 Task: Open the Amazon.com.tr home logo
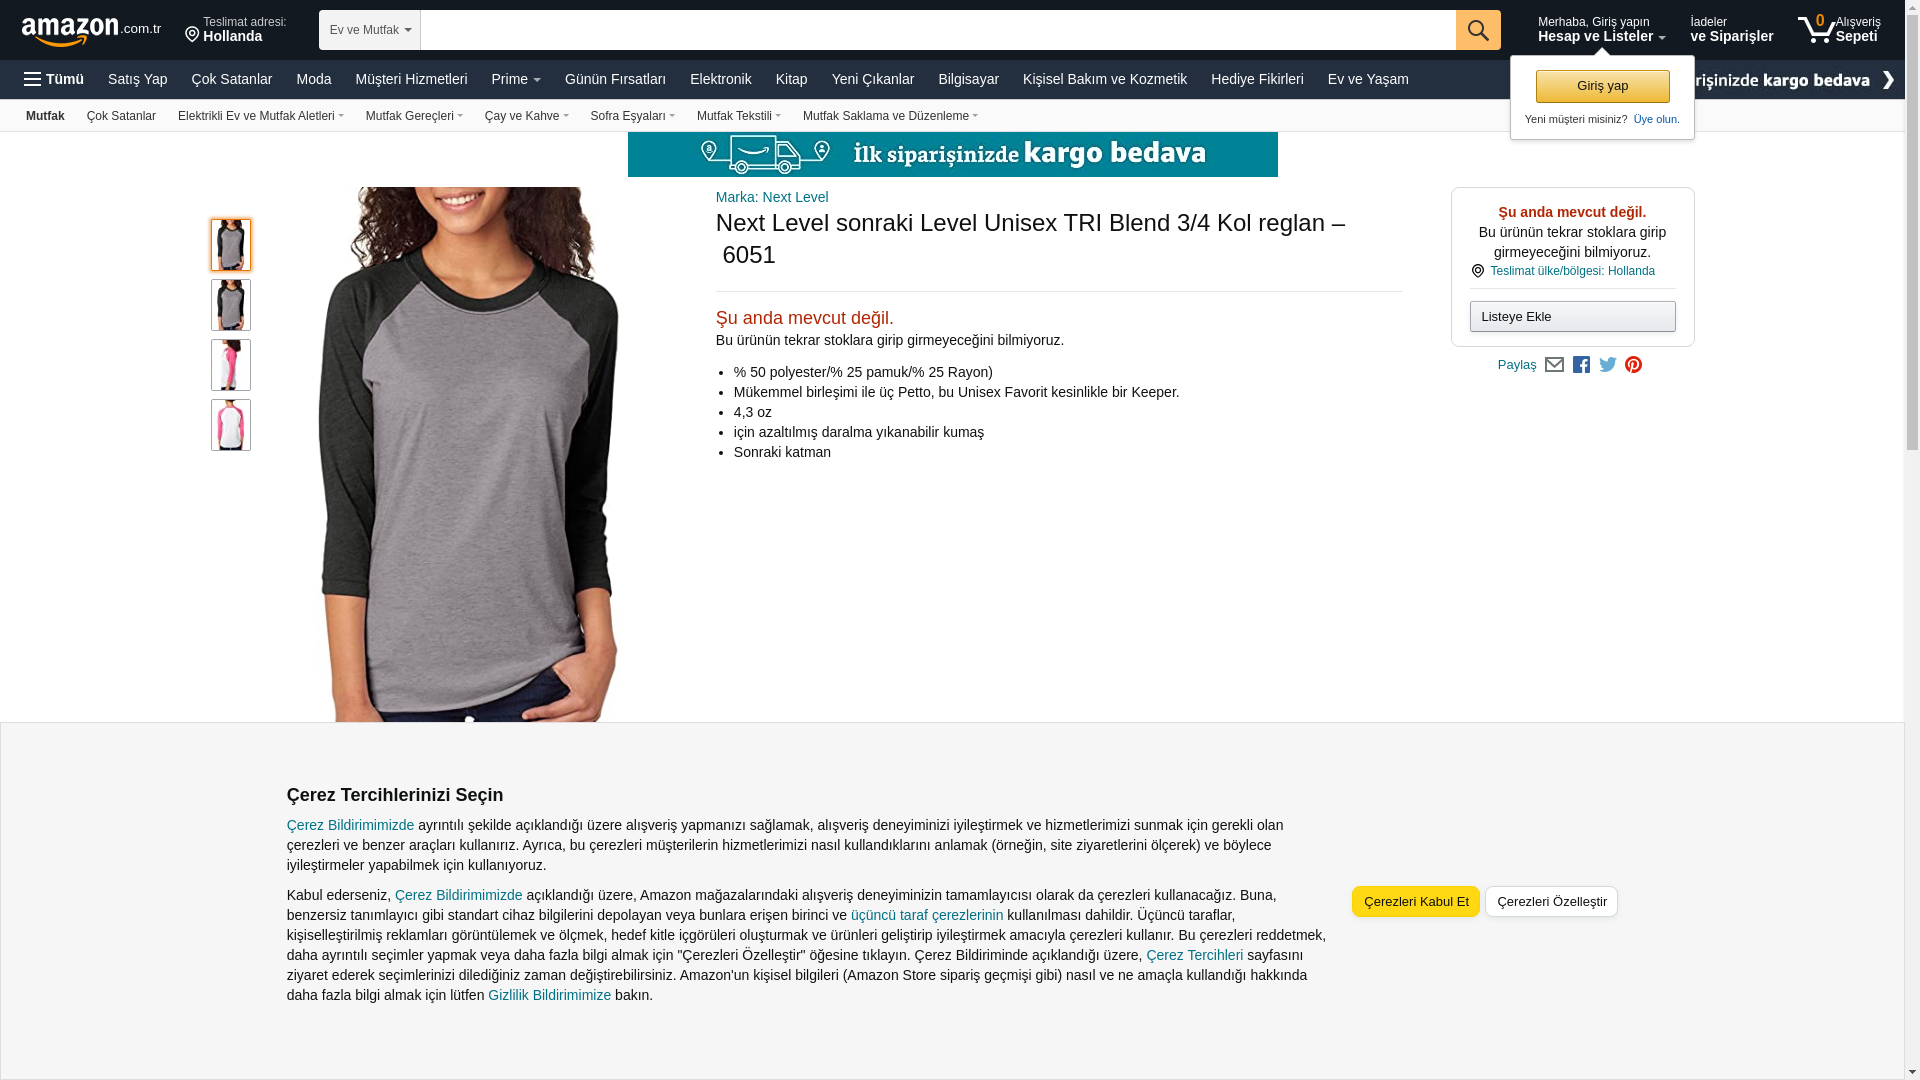click(91, 31)
